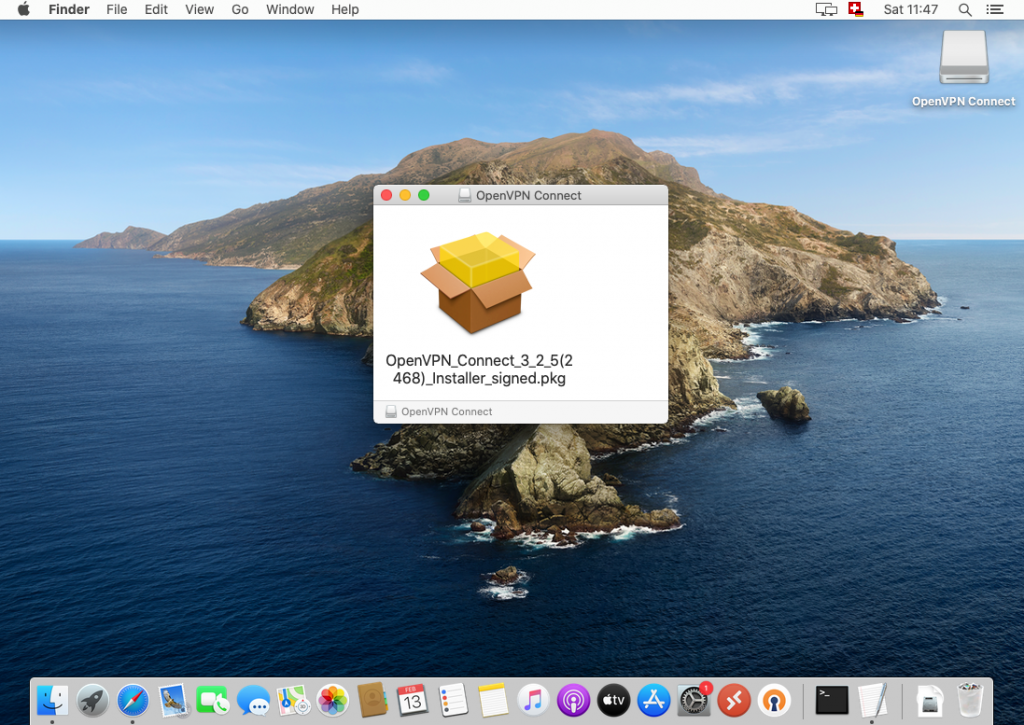Image resolution: width=1024 pixels, height=725 pixels.
Task: Open the Go menu
Action: click(239, 10)
